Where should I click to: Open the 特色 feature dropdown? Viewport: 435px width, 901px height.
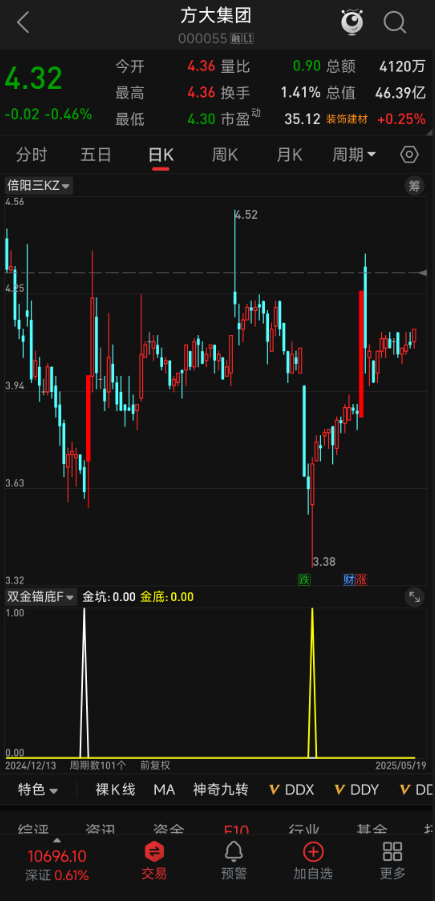tap(38, 790)
